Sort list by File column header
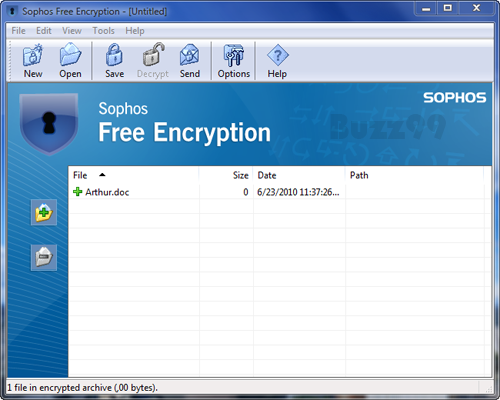Image resolution: width=500 pixels, height=400 pixels. point(134,175)
